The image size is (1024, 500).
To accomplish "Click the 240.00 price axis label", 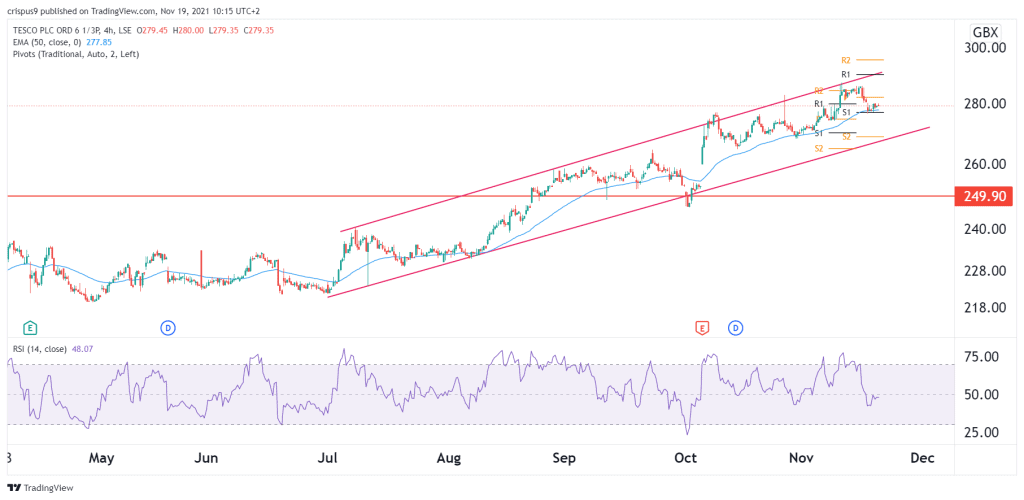I will click(x=984, y=229).
